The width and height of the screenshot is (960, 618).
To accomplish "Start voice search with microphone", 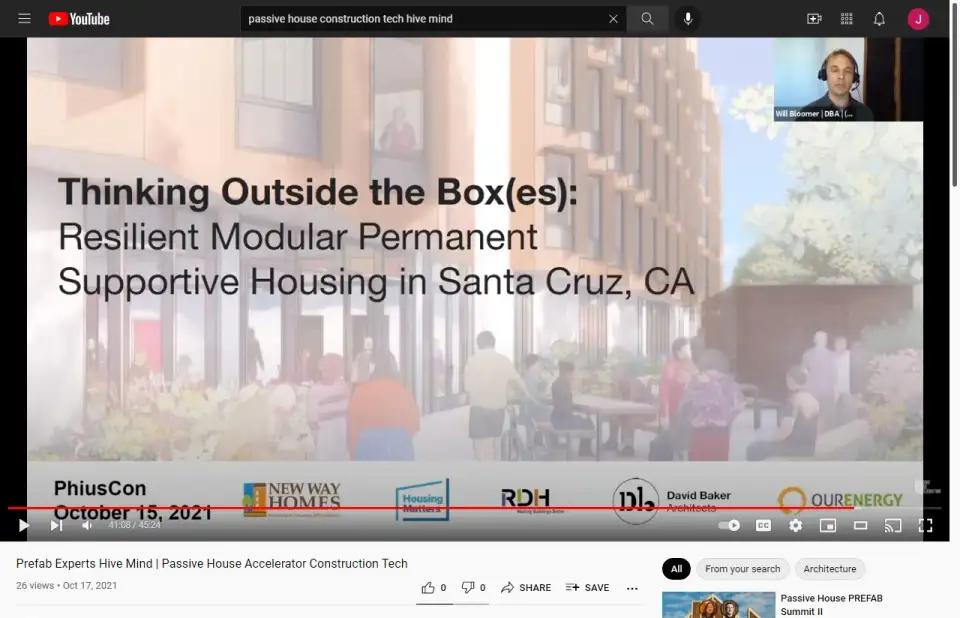I will (688, 19).
